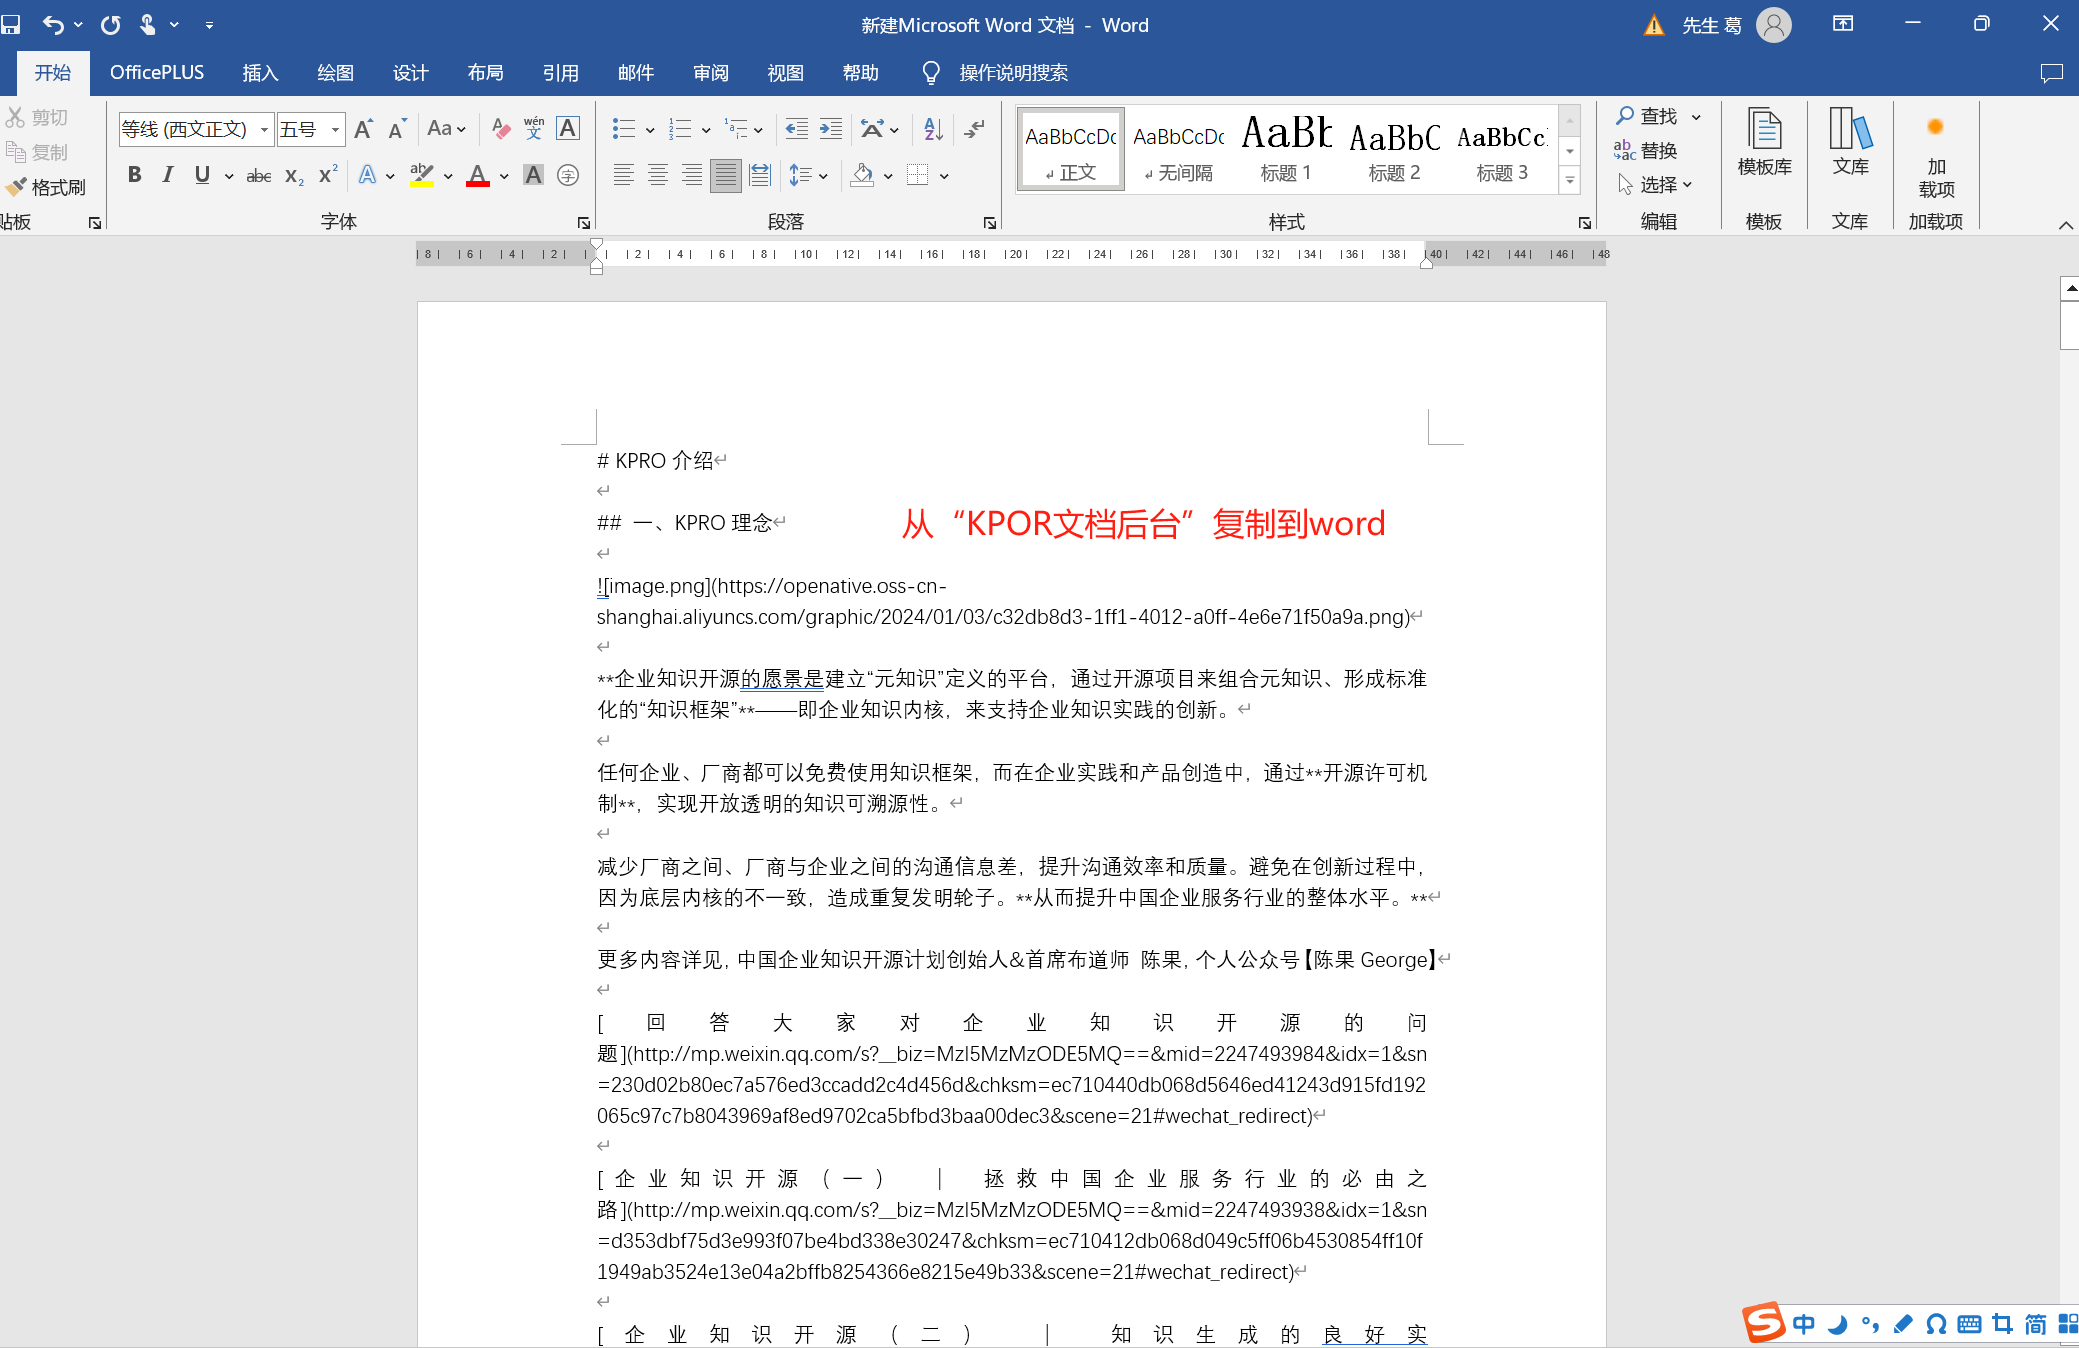Image resolution: width=2079 pixels, height=1348 pixels.
Task: Decrease paragraph indent
Action: [x=797, y=129]
